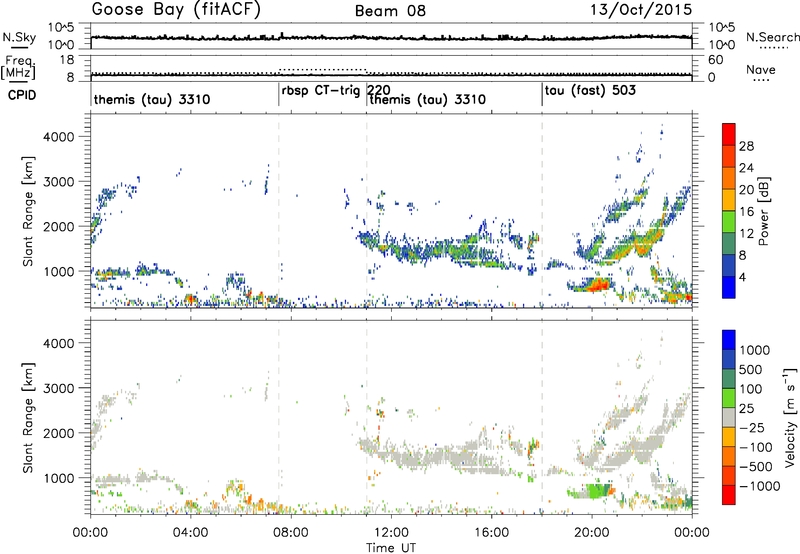Screen dimensions: 800x554
Task: Click the 'Goose Bay (fitACF)' title text
Action: tap(176, 10)
